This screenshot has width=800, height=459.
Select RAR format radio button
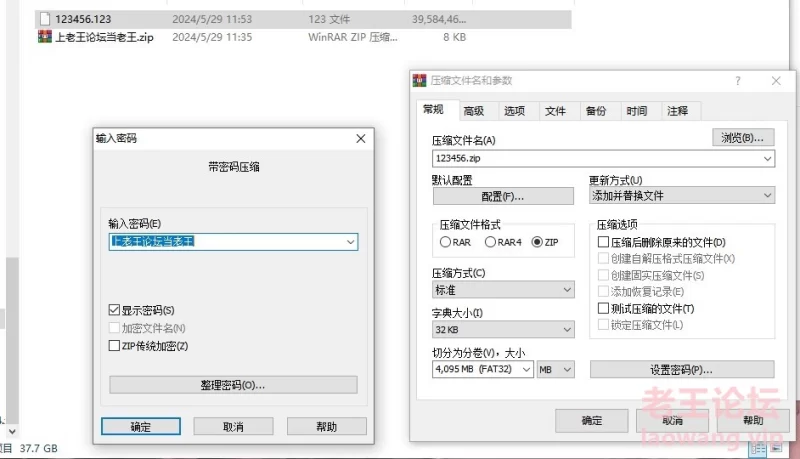coord(445,242)
